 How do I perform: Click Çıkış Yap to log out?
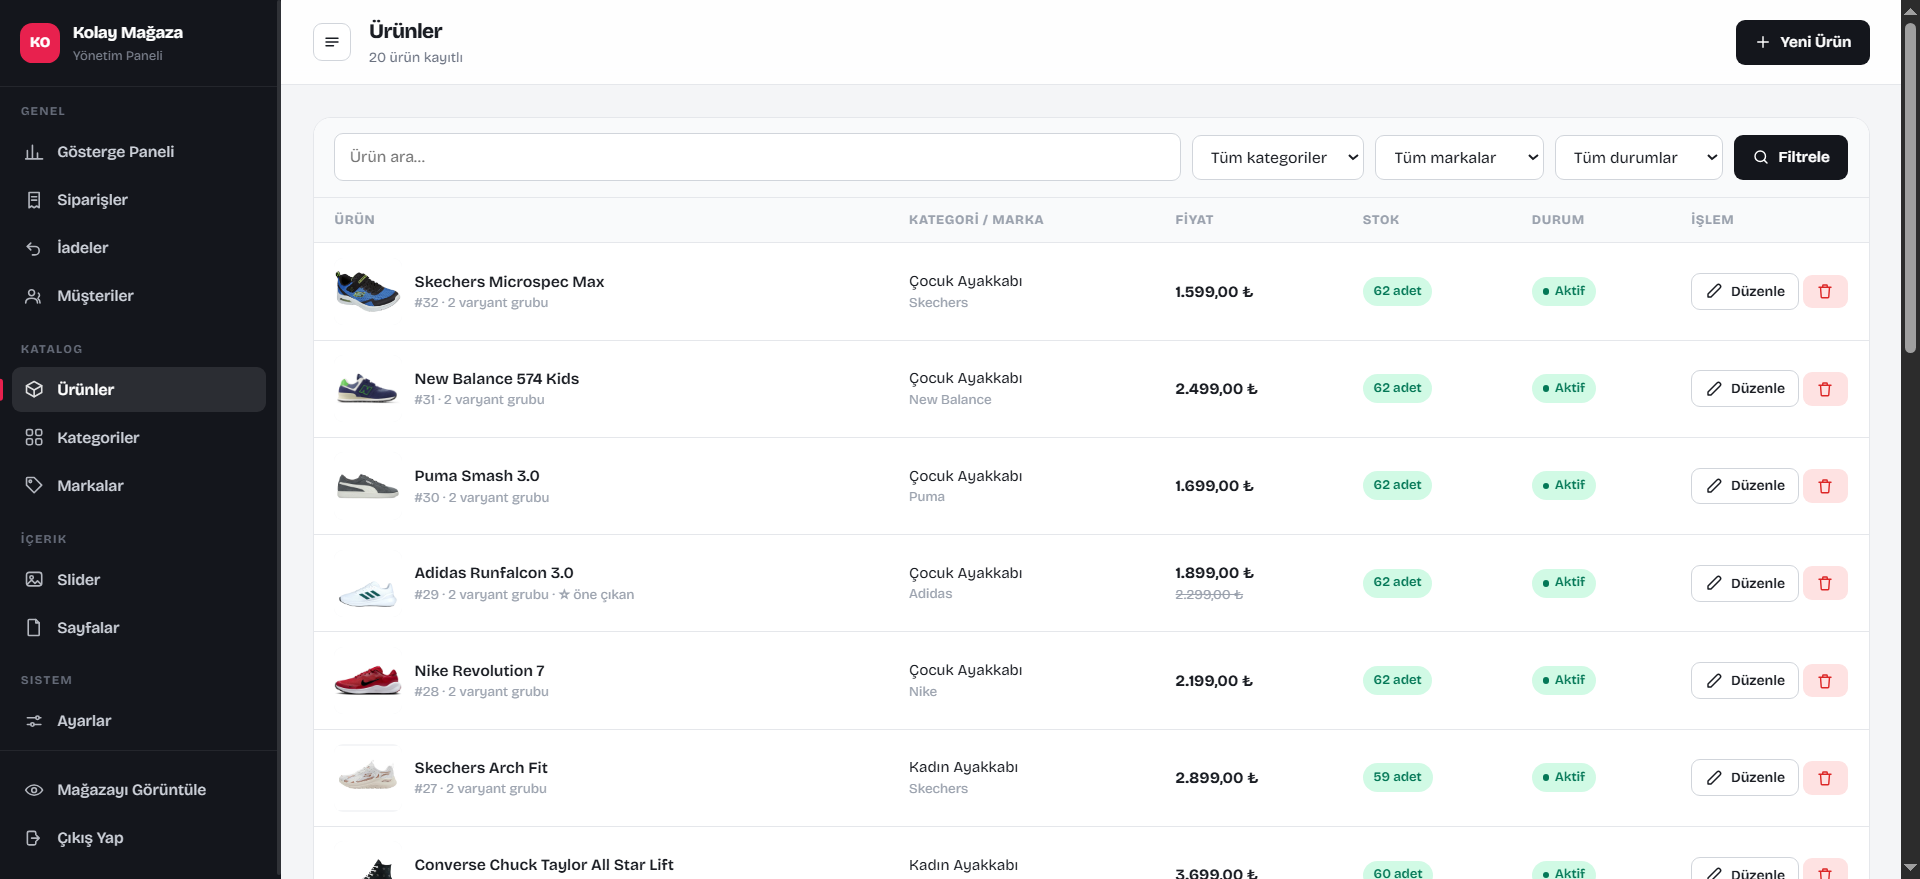coord(139,838)
